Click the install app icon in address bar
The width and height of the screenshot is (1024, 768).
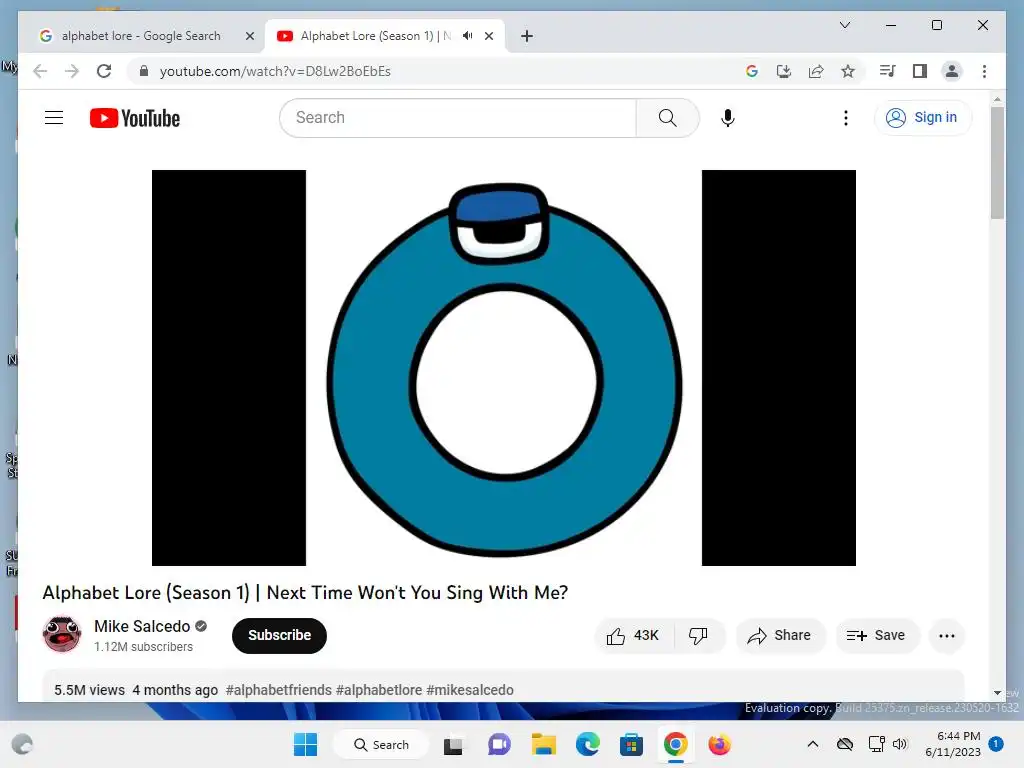(784, 71)
